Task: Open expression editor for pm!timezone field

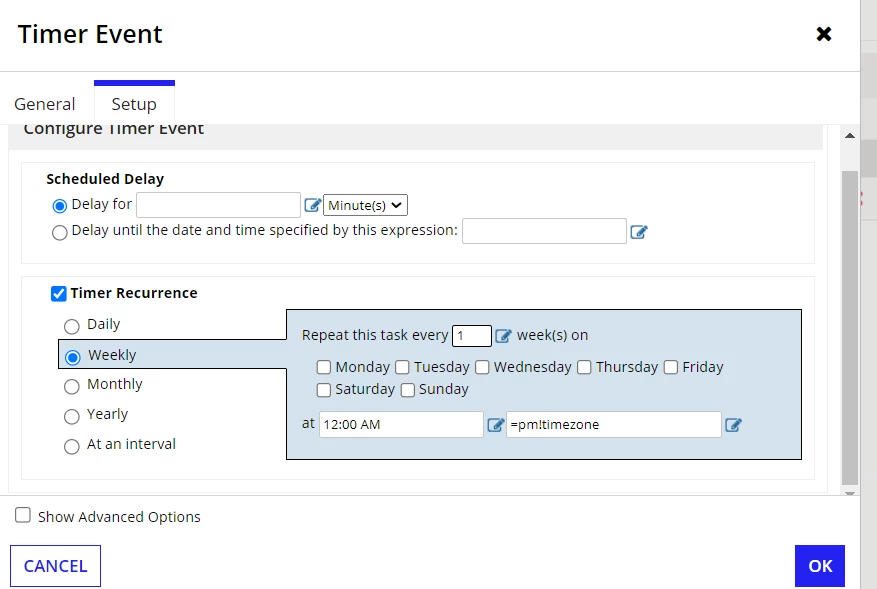Action: 733,425
